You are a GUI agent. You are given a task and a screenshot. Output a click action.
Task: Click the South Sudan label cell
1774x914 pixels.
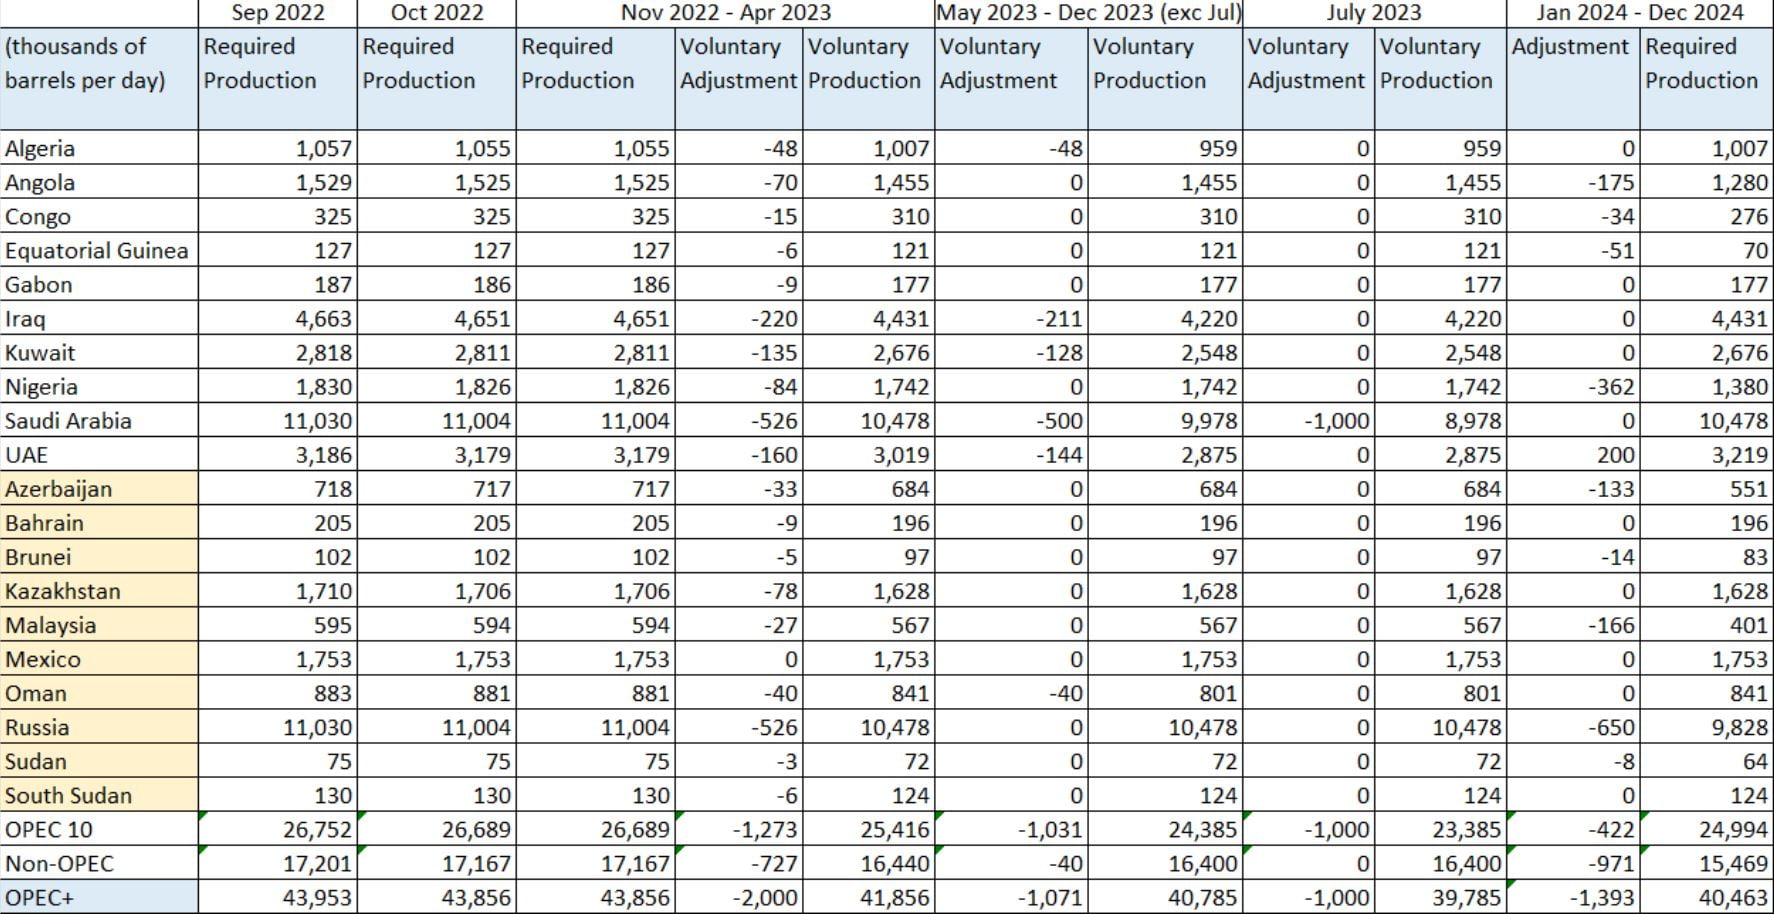[x=99, y=795]
